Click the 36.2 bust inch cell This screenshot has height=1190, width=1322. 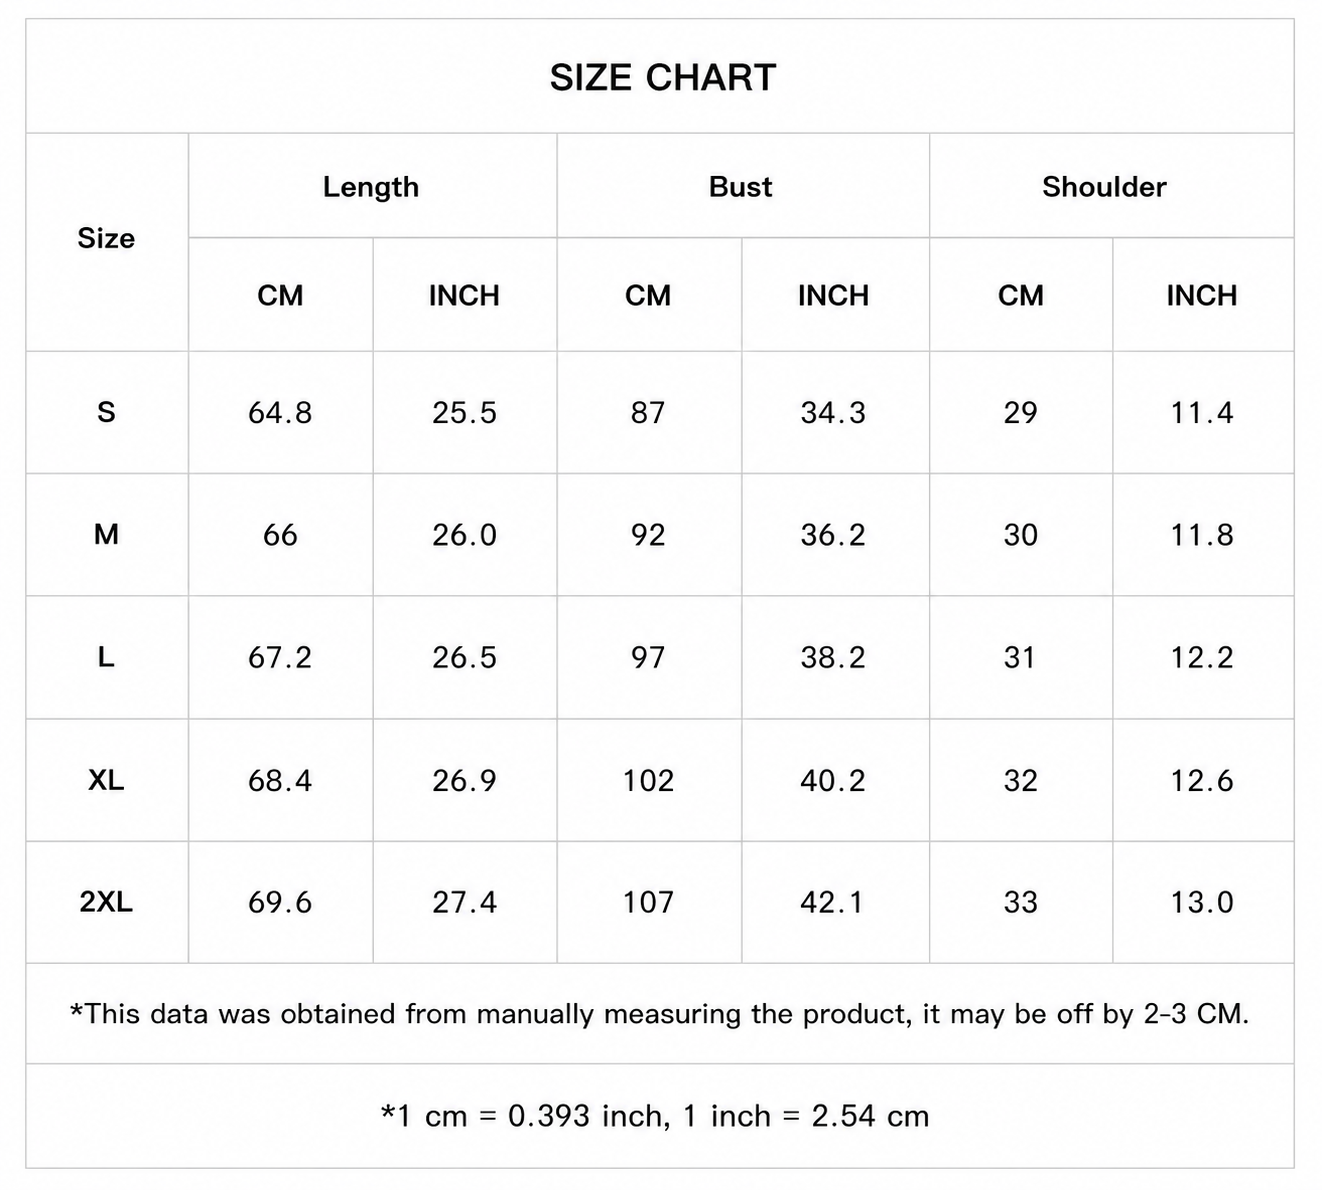click(833, 535)
